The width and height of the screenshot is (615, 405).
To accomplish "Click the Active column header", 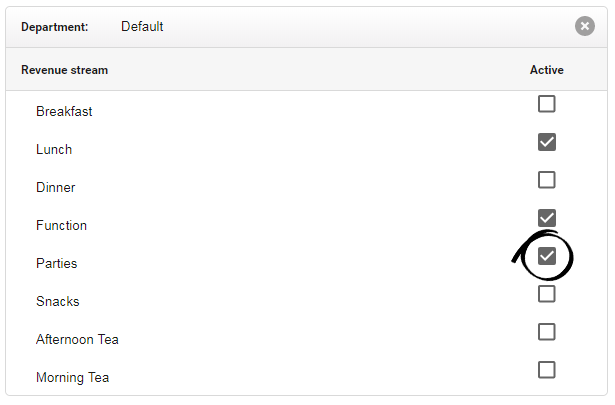I will point(546,70).
